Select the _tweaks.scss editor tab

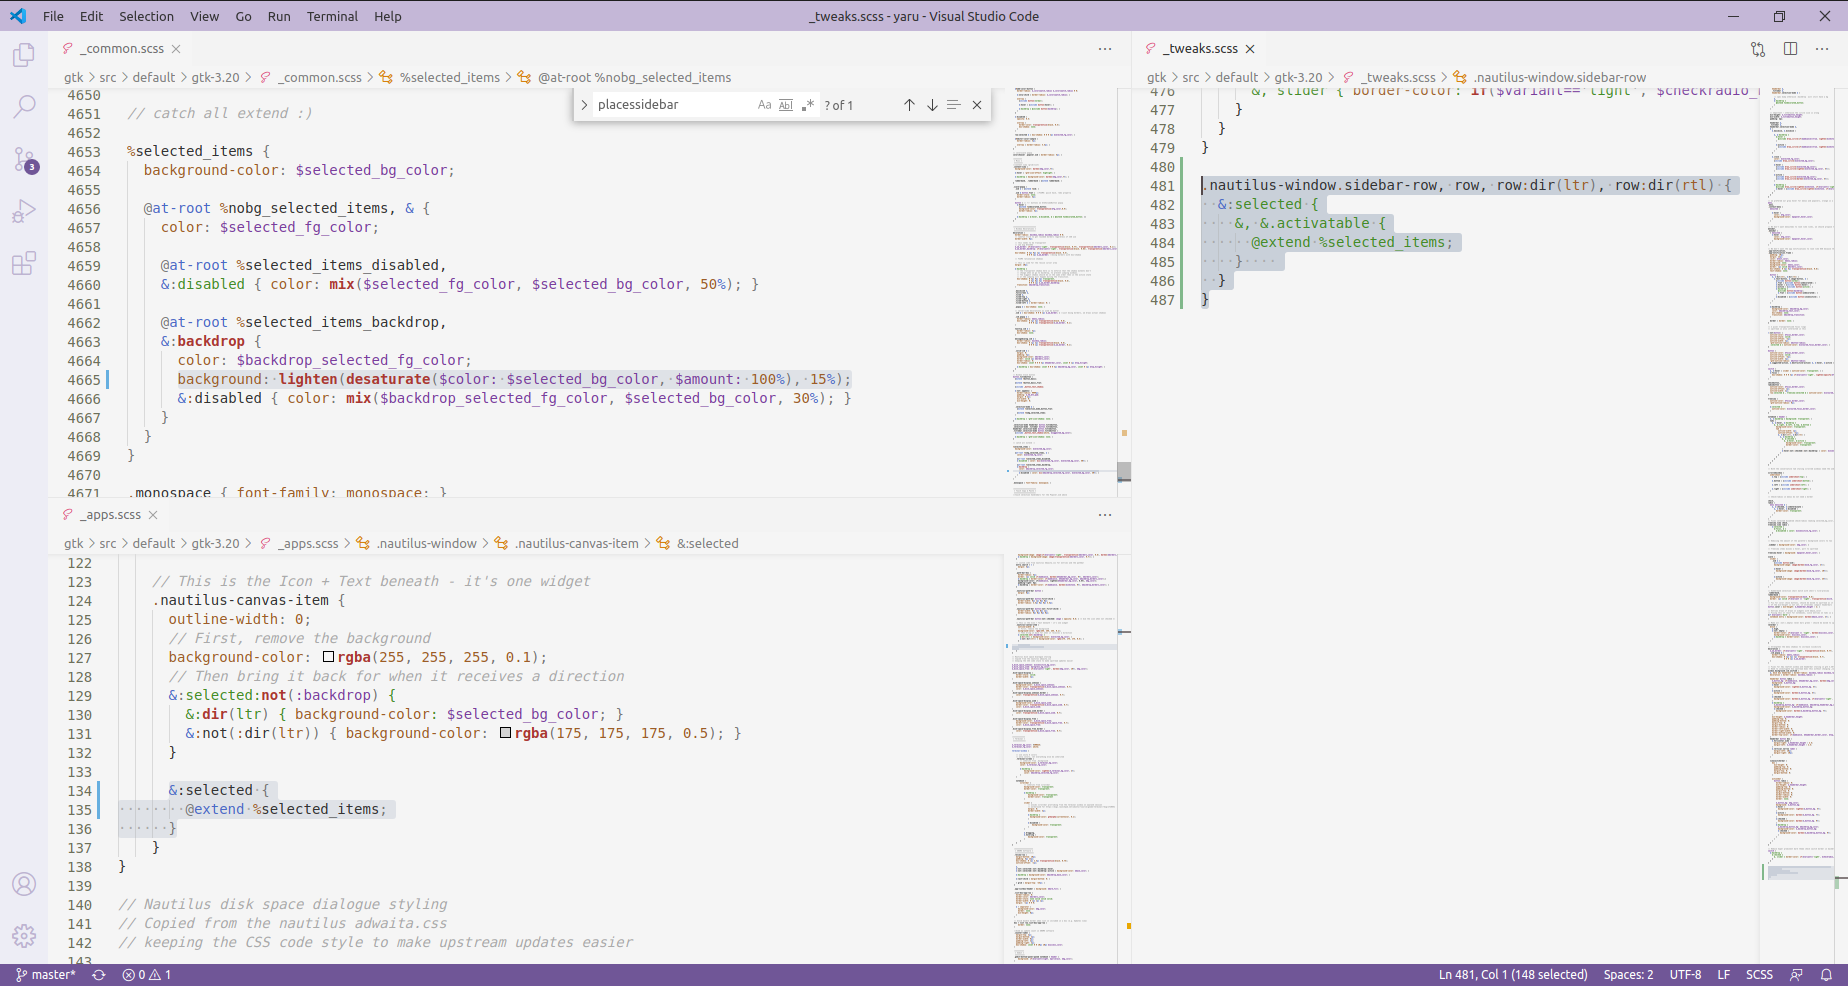[x=1198, y=49]
